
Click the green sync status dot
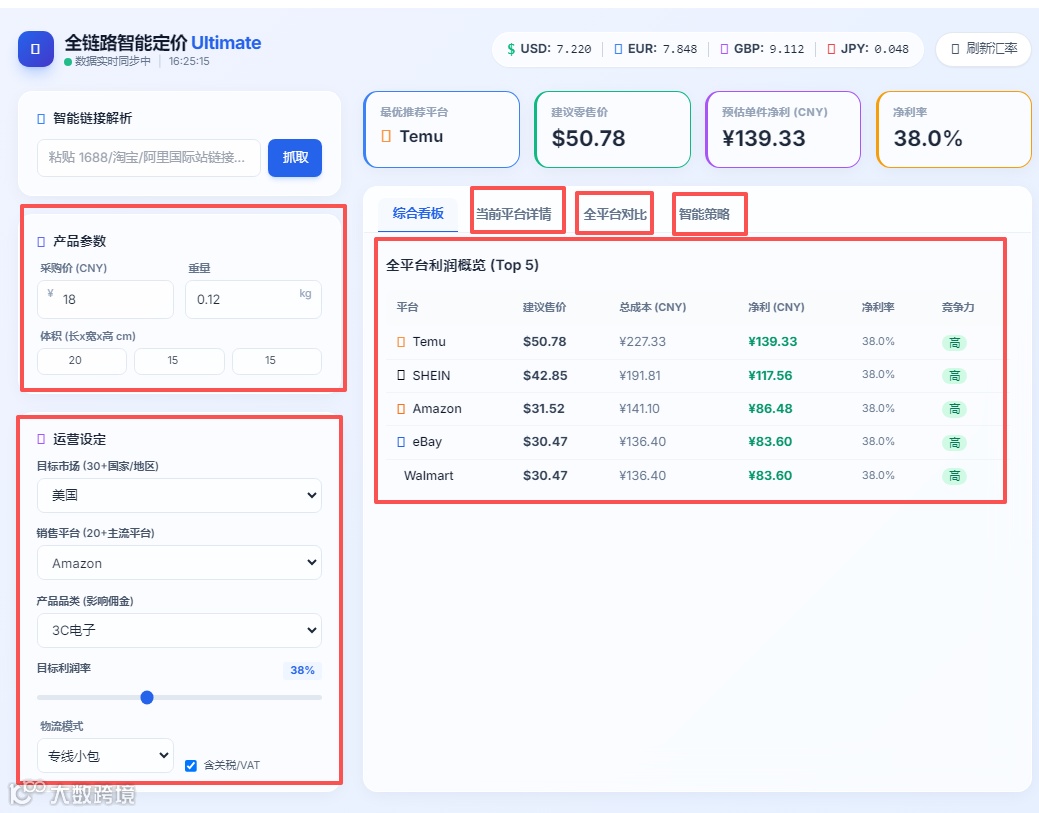coord(68,62)
